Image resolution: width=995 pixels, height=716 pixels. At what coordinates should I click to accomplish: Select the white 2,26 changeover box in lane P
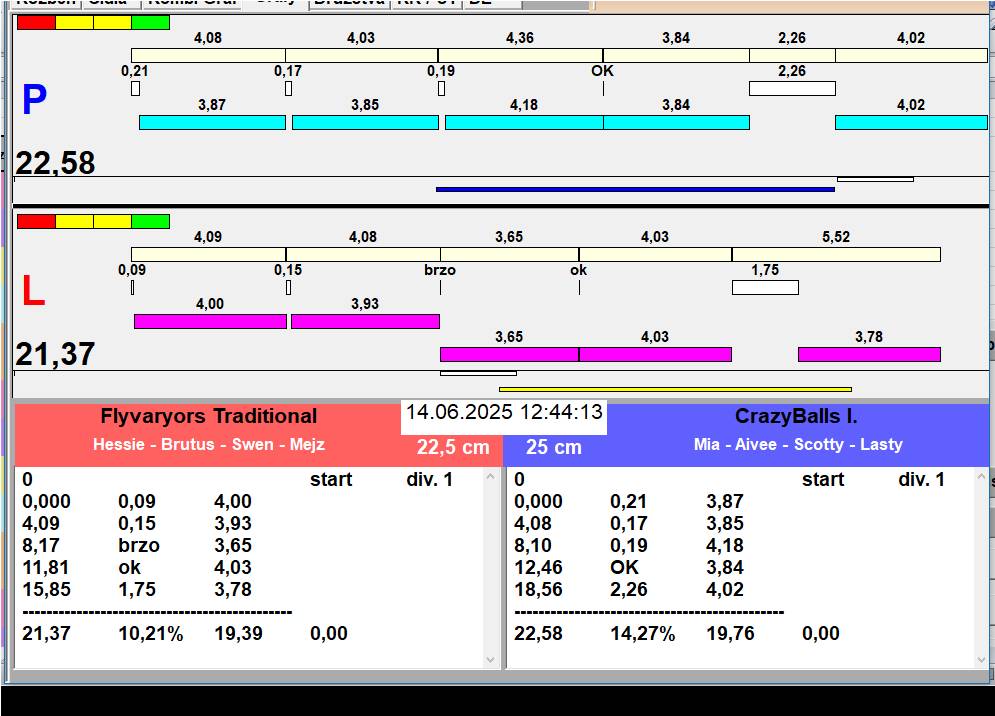[x=791, y=88]
